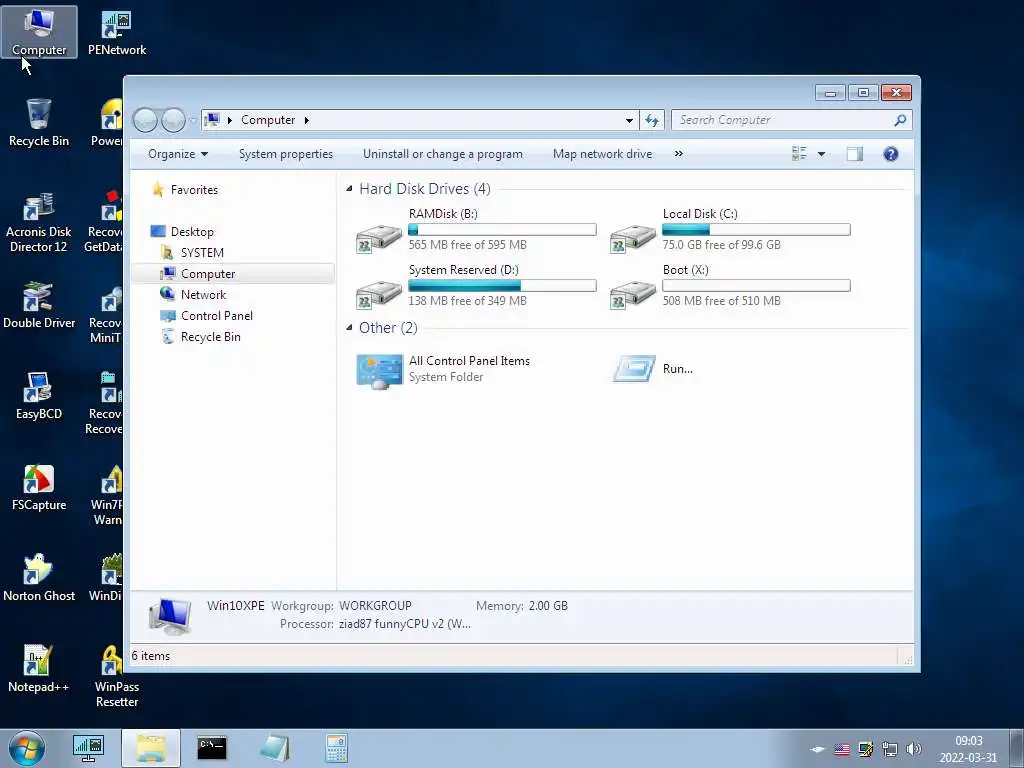This screenshot has width=1024, height=768.
Task: Click System Reserved (D:) capacity bar
Action: 502,285
